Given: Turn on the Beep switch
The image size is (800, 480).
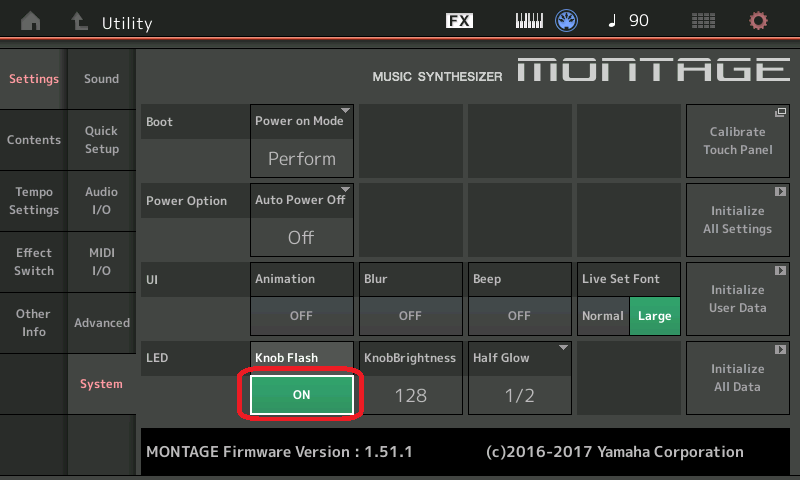Looking at the screenshot, I should 519,315.
